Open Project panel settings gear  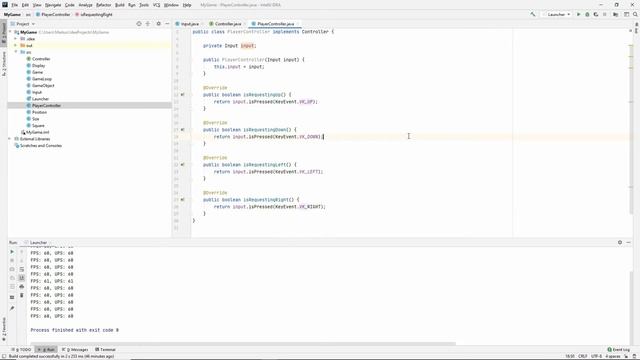(158, 24)
